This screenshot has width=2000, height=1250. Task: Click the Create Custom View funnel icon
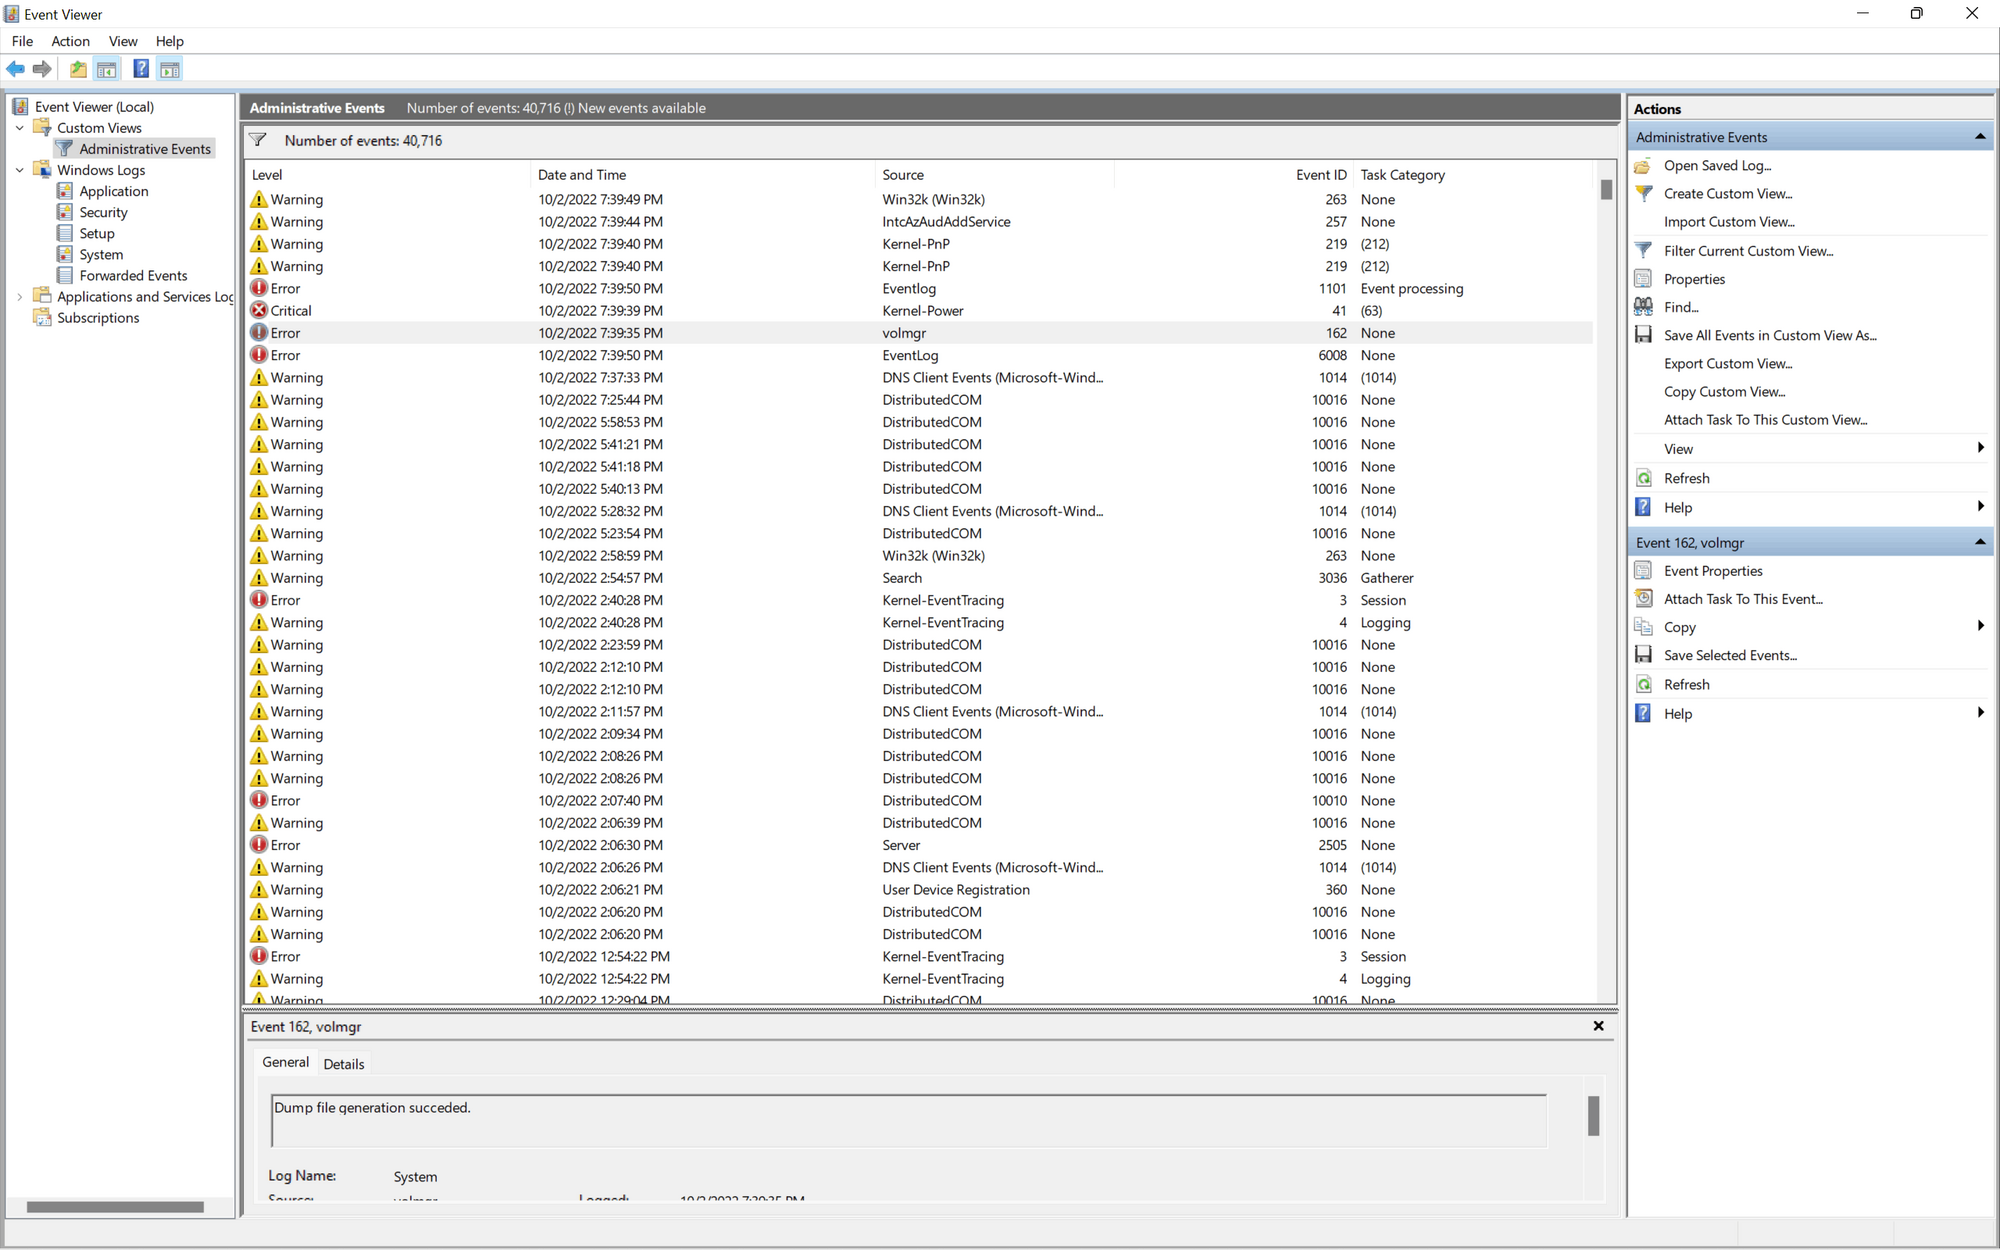(x=1643, y=194)
